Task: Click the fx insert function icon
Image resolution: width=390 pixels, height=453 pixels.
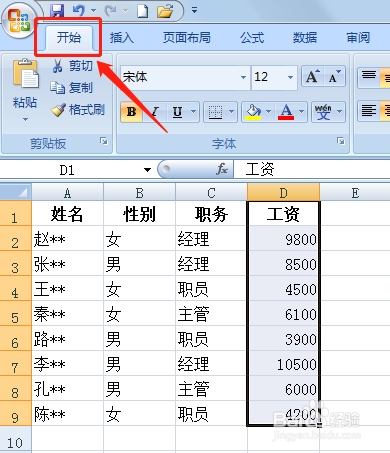Action: pyautogui.click(x=221, y=169)
